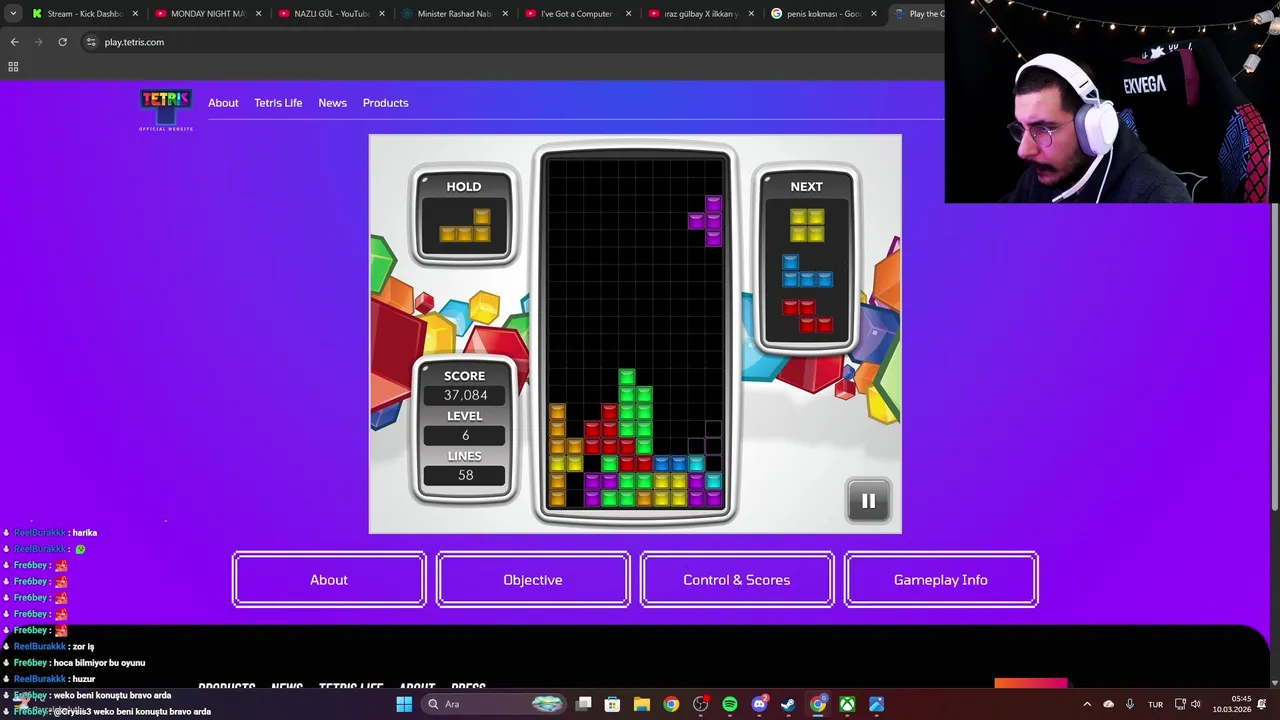
Task: Click the Tetris official website logo
Action: click(x=166, y=110)
